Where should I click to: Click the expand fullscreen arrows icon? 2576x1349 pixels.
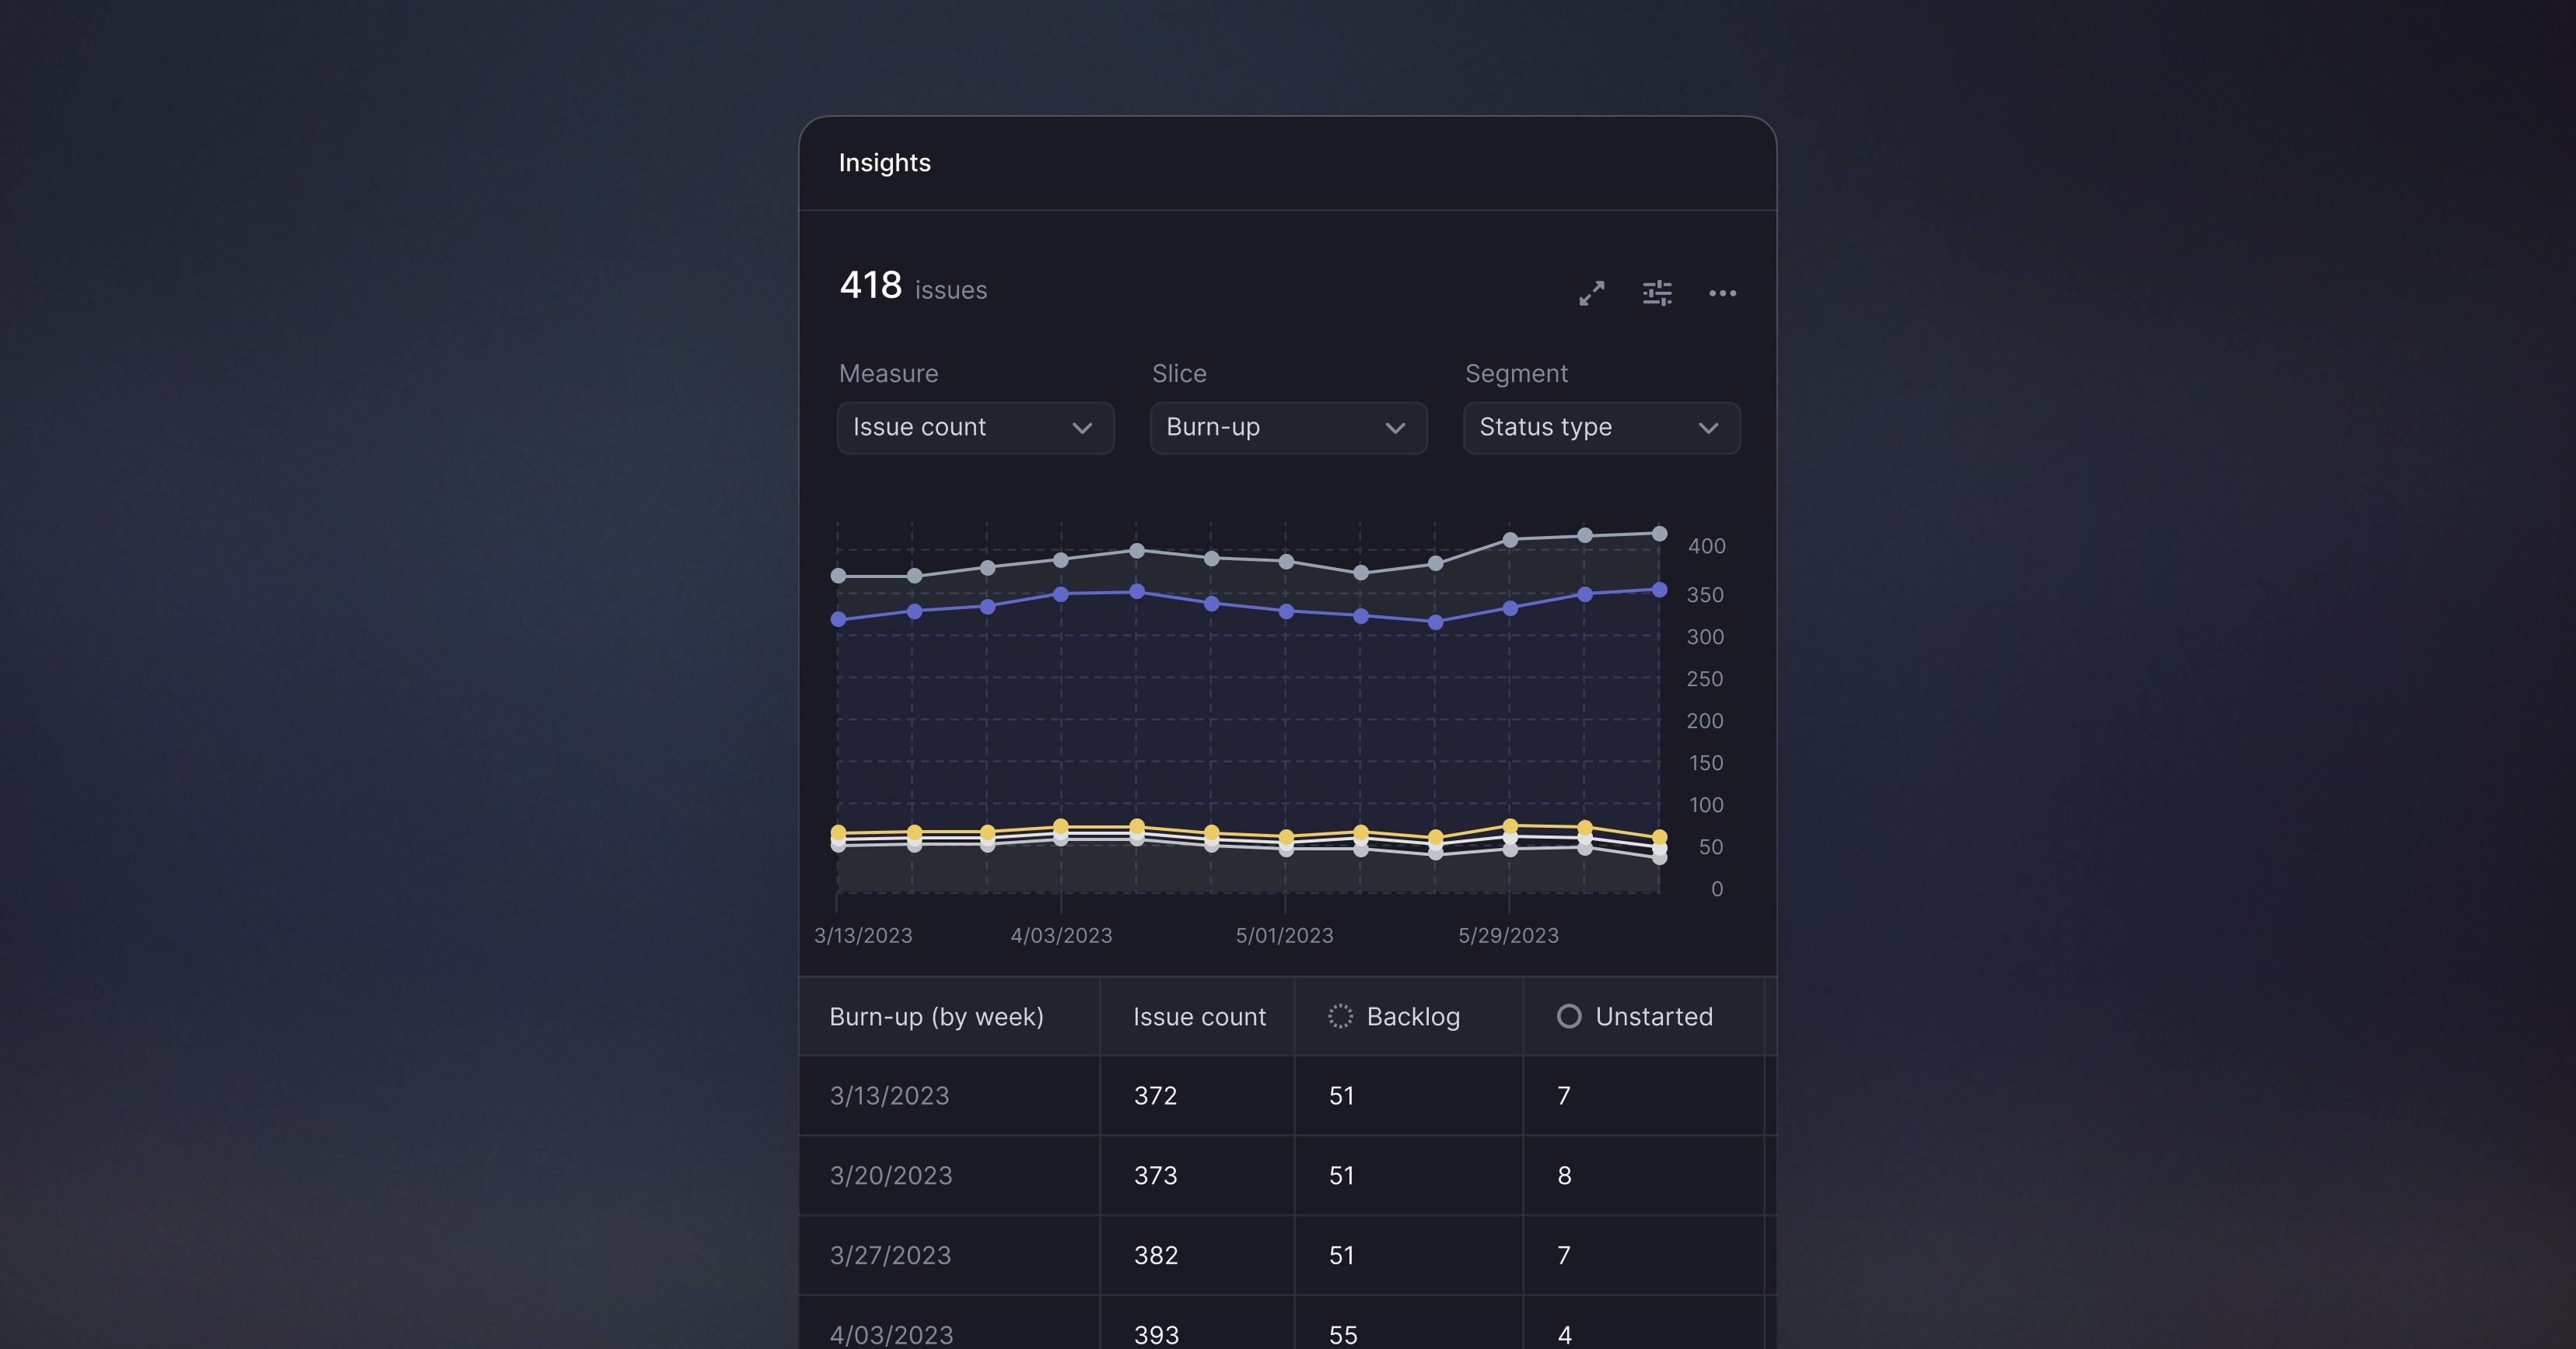point(1591,293)
